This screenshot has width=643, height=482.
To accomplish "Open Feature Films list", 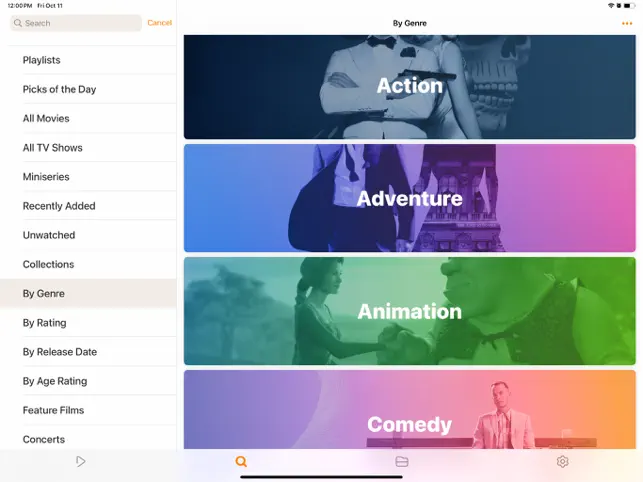I will 88,410.
